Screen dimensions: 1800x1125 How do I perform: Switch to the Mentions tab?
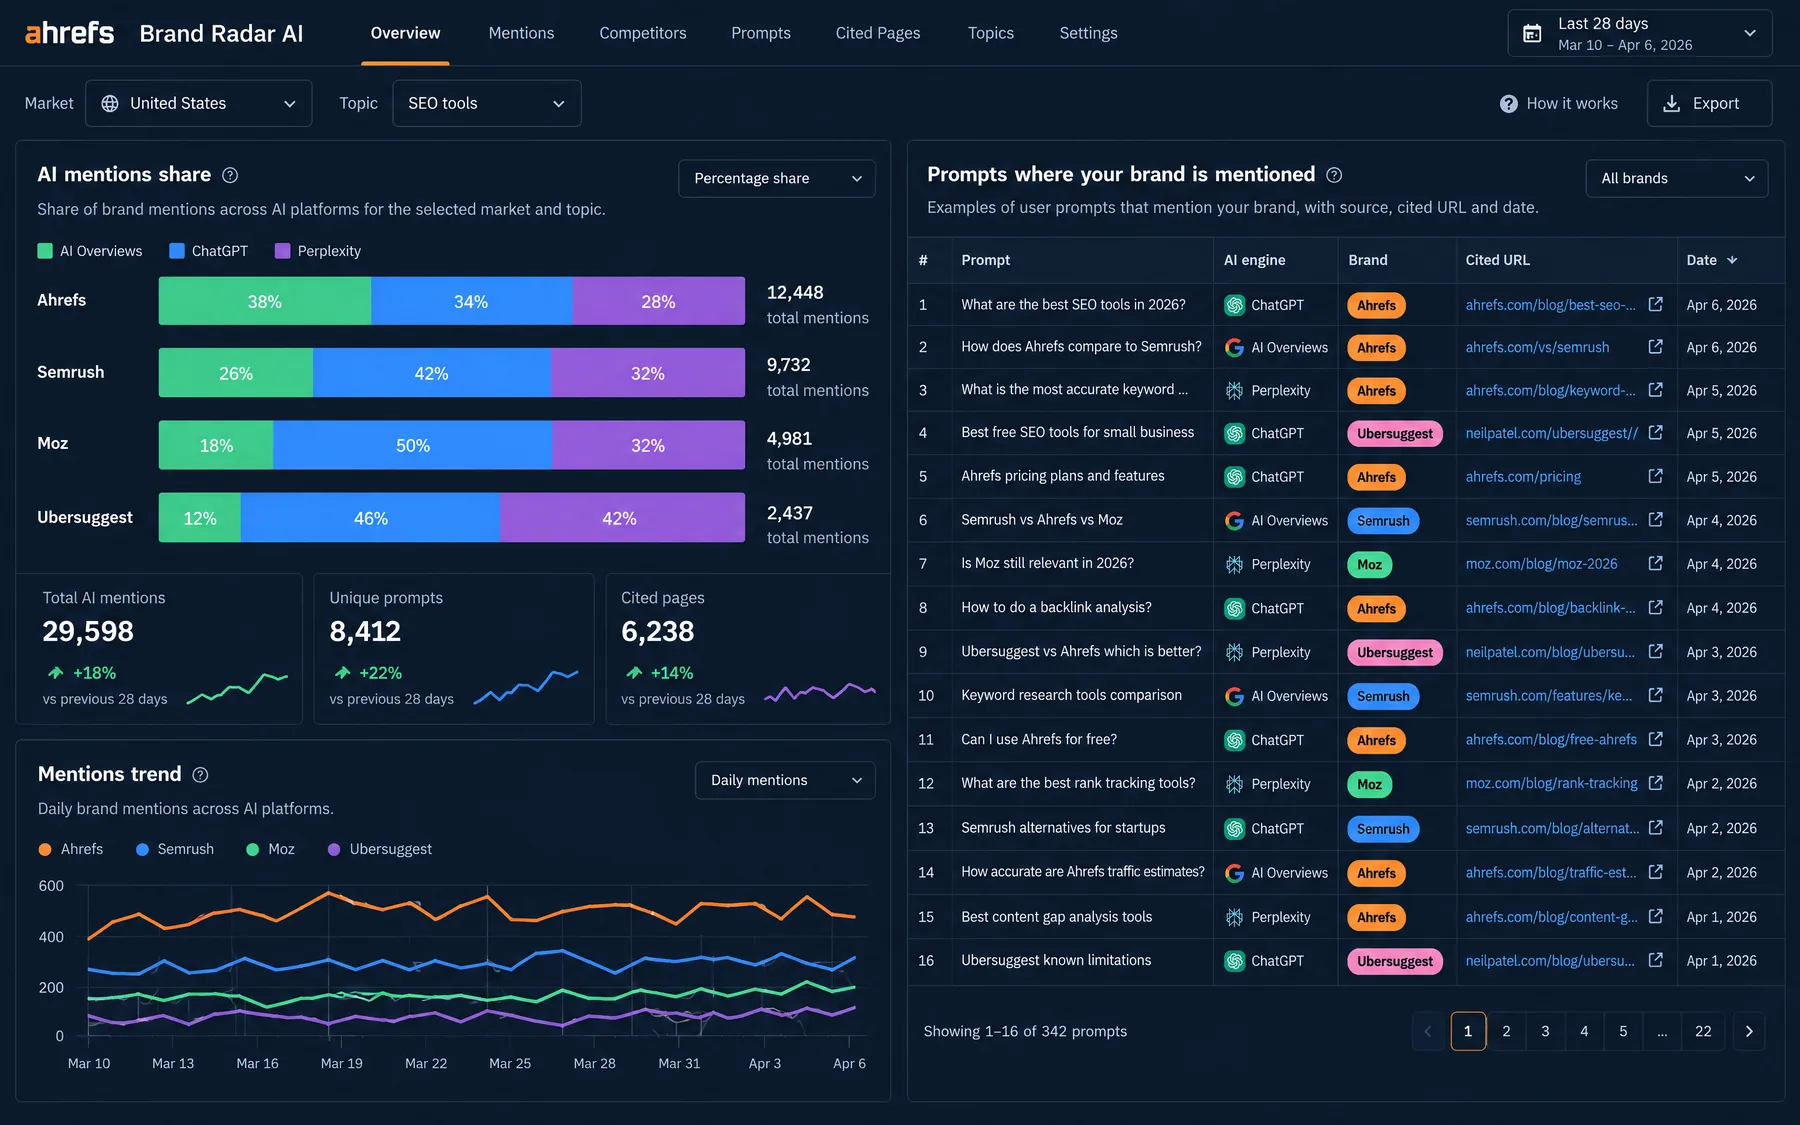pyautogui.click(x=521, y=33)
